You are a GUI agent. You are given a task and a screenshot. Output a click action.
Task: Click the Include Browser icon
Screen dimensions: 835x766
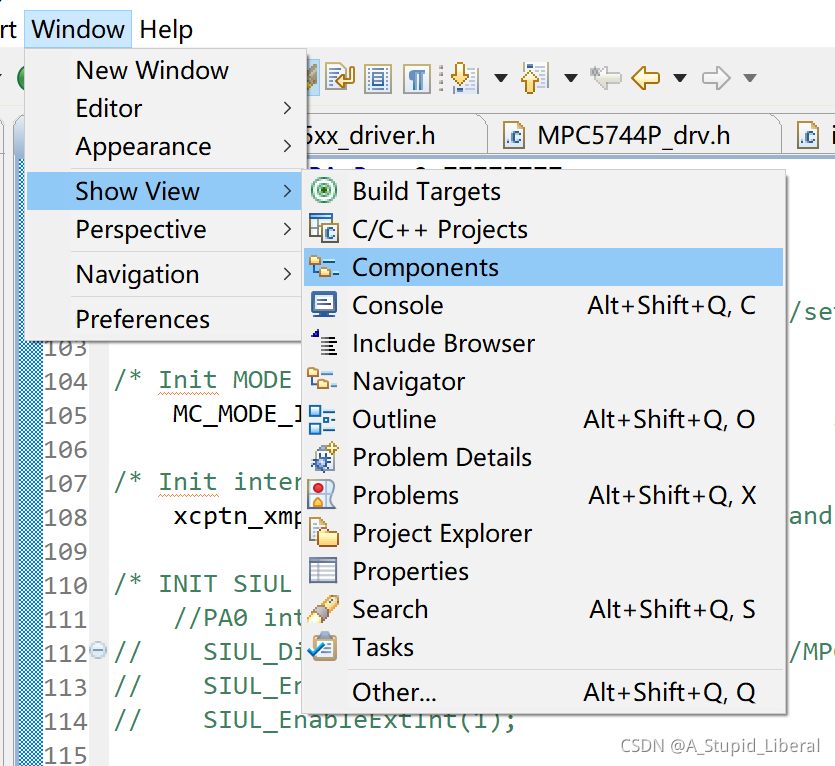click(324, 343)
